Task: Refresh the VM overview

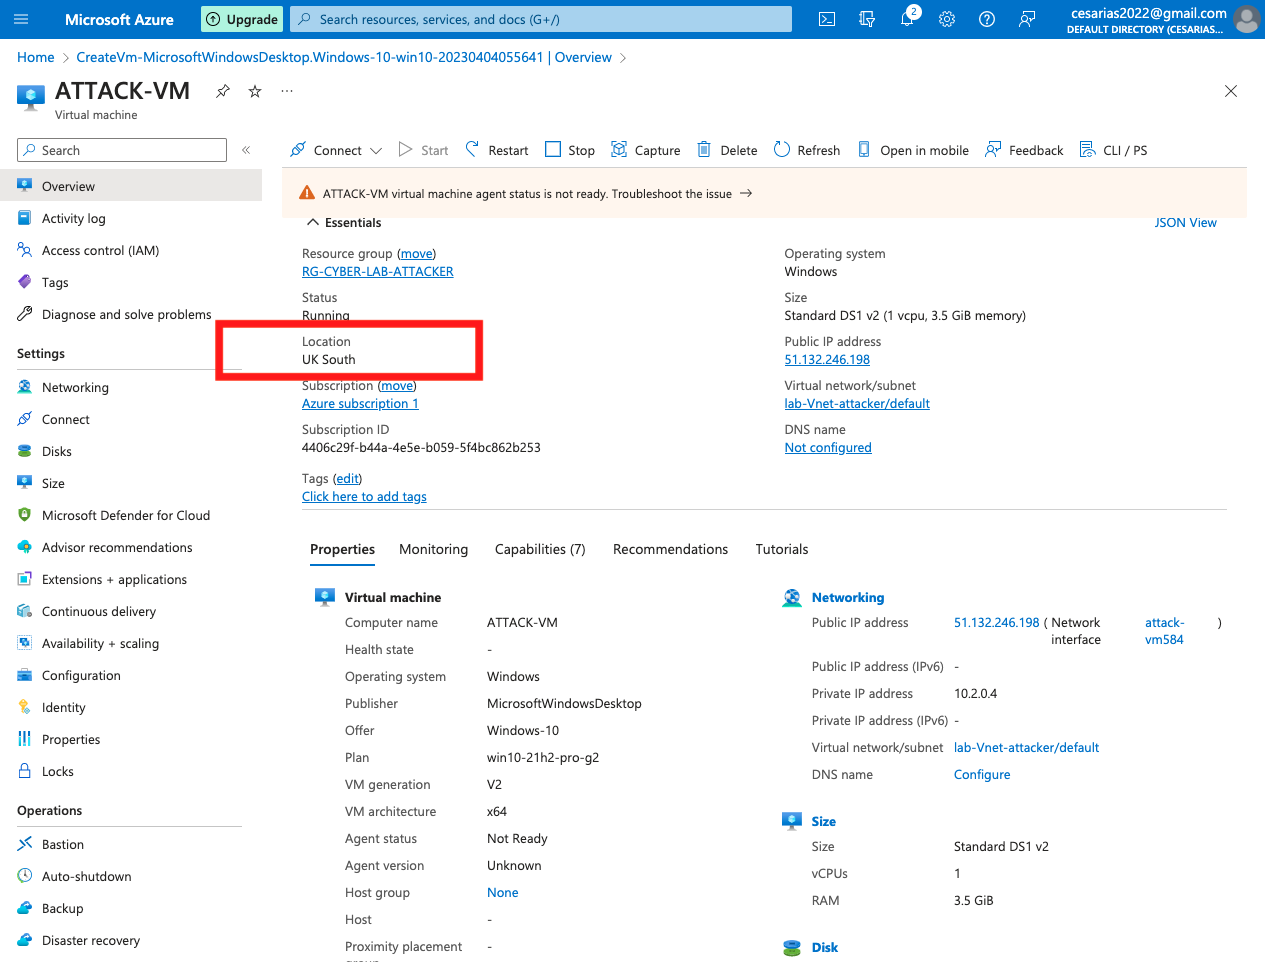Action: coord(807,150)
